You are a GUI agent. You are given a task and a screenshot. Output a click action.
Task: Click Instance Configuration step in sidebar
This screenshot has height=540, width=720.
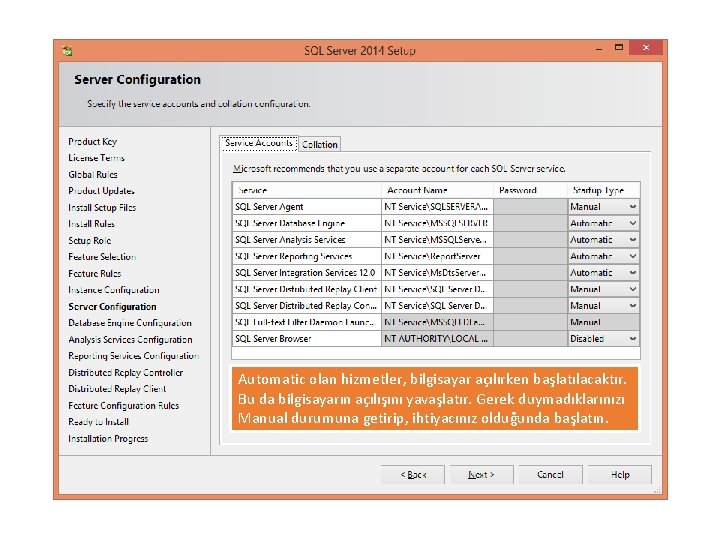click(x=114, y=290)
